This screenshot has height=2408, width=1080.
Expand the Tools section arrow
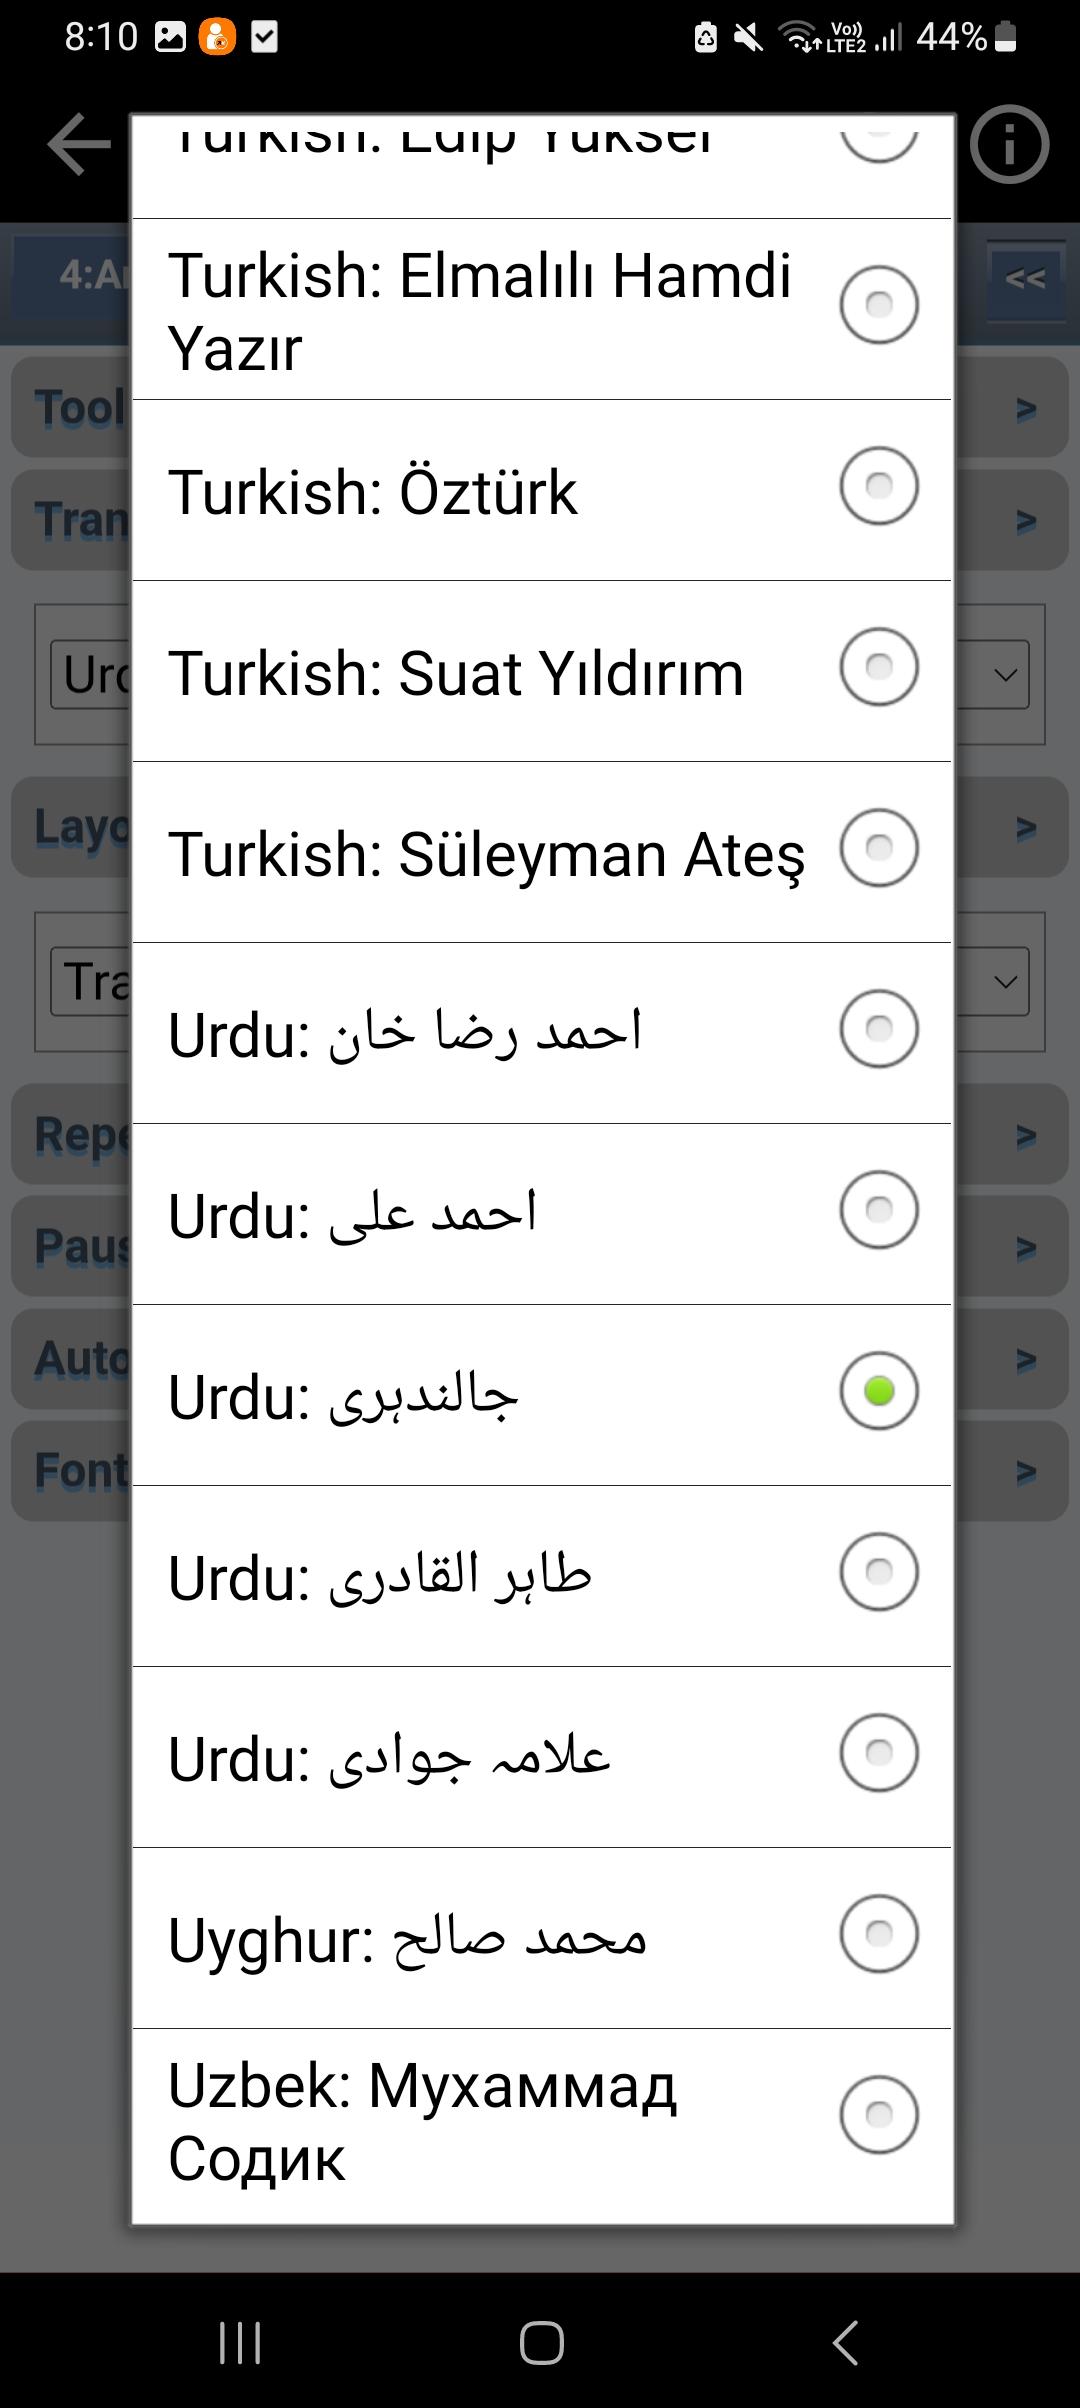click(1026, 409)
